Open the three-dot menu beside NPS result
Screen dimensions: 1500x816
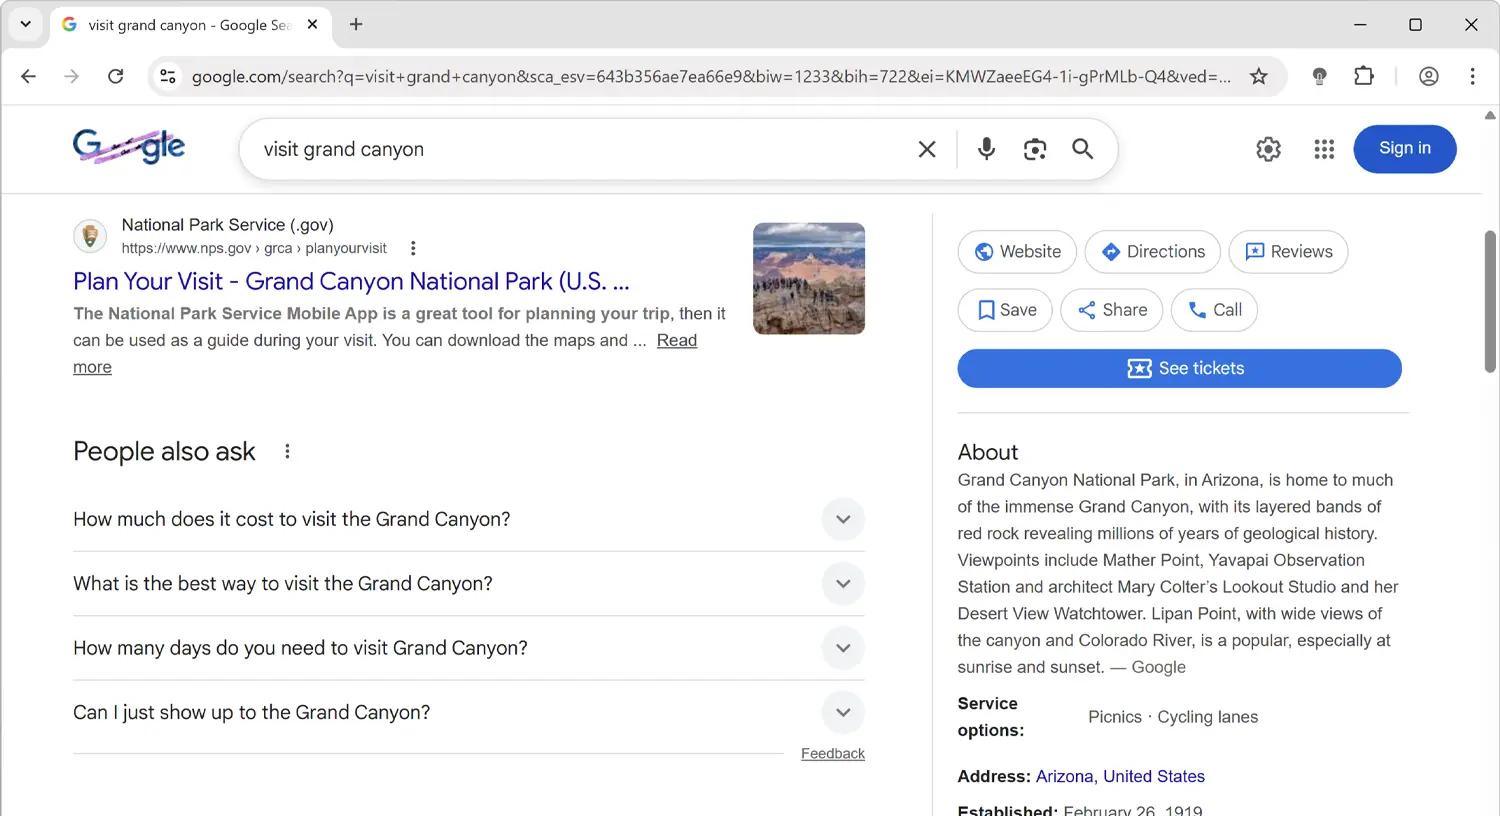[413, 247]
